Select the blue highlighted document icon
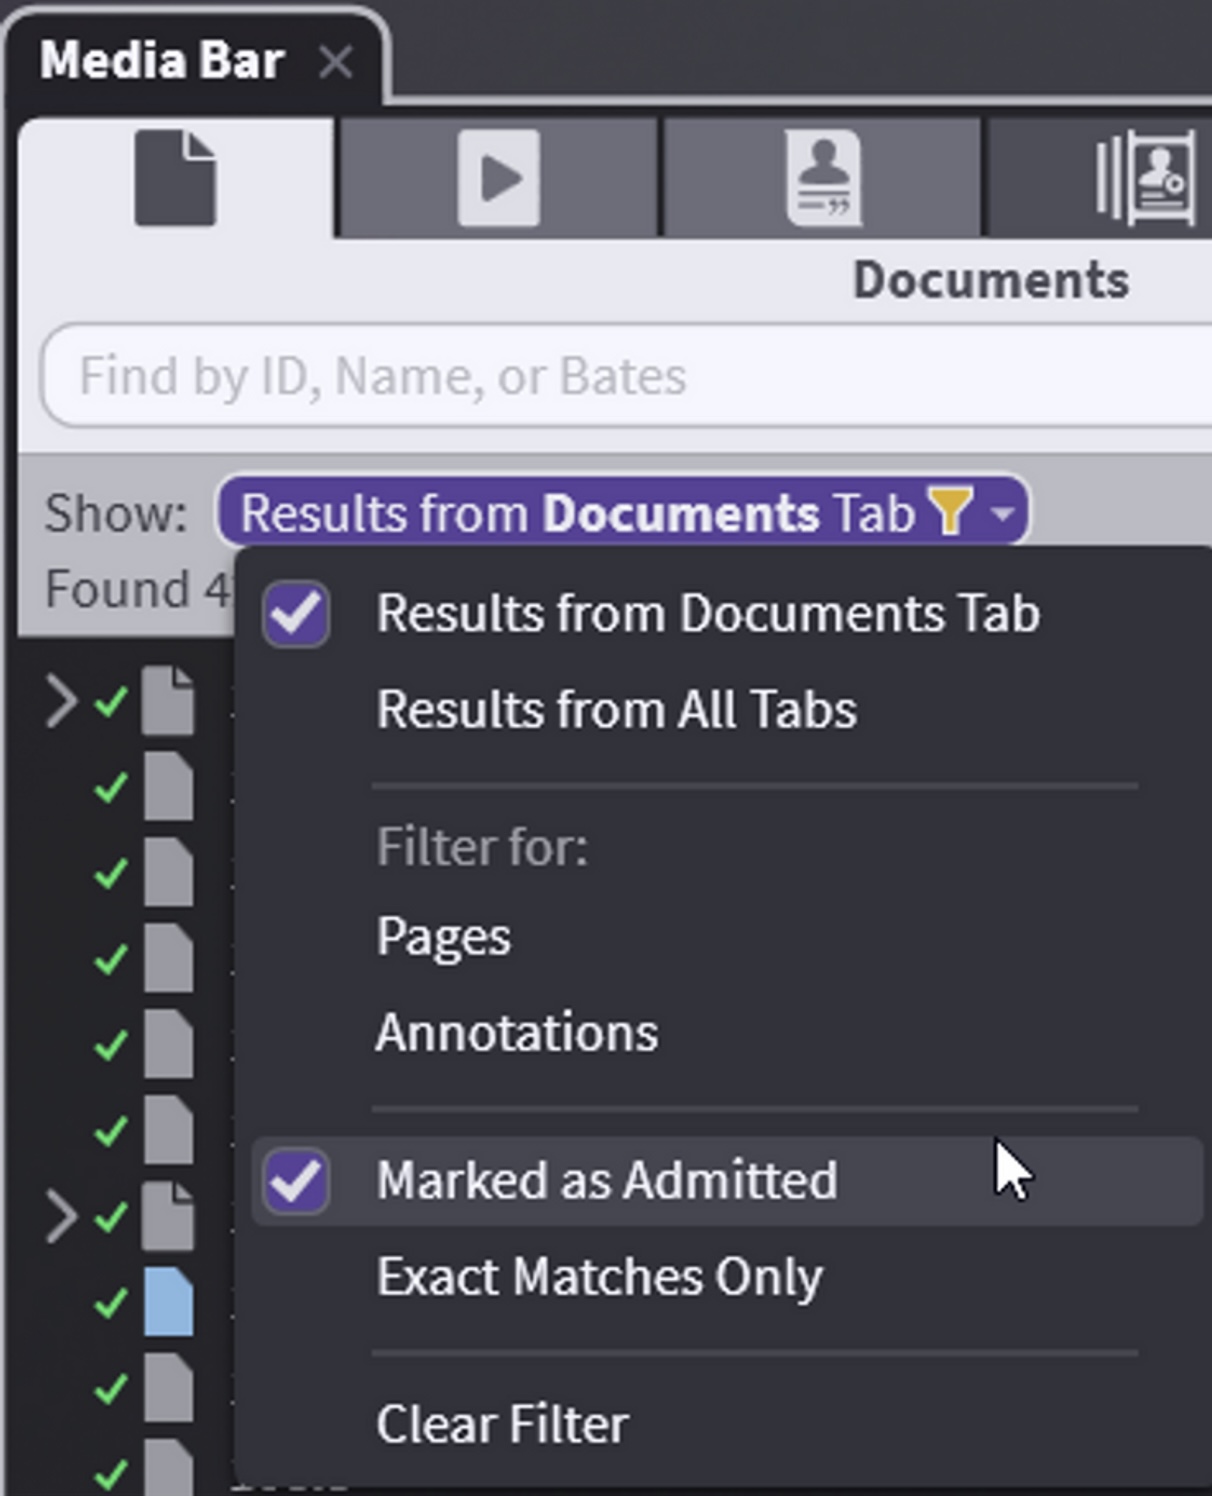The image size is (1212, 1496). click(x=168, y=1302)
